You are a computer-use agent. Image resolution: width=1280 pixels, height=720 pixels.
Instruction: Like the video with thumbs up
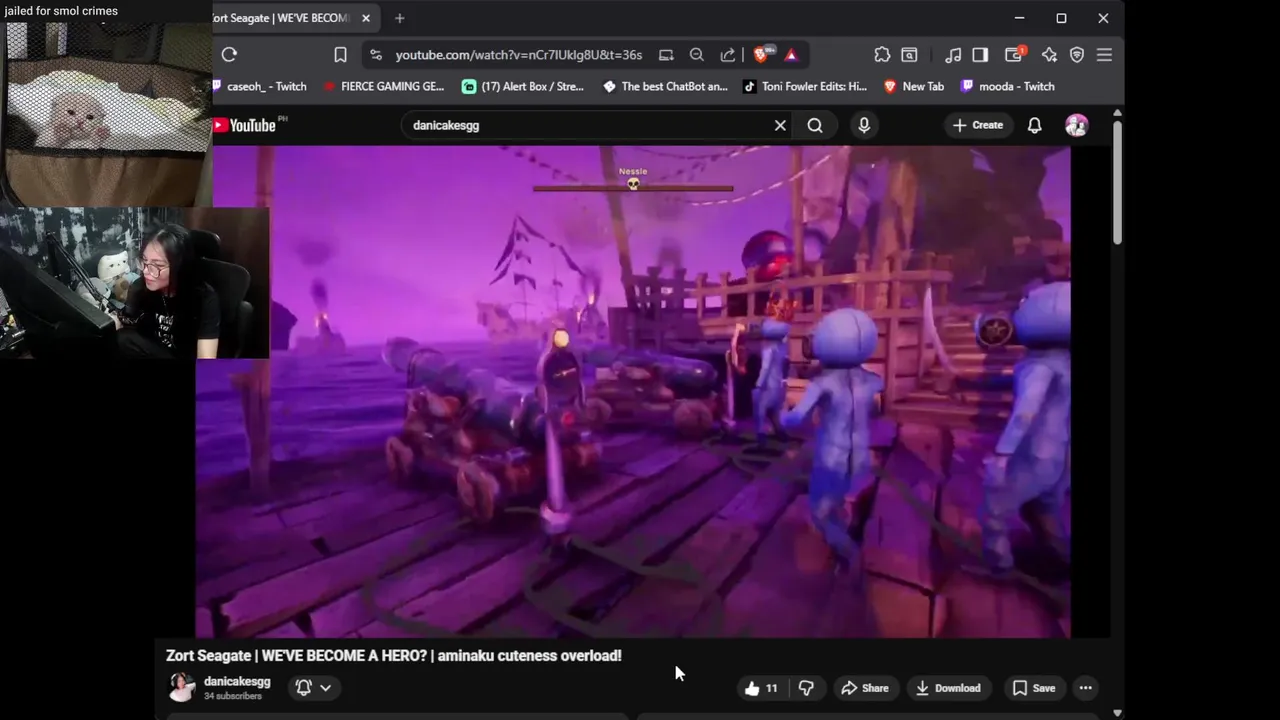pos(761,688)
